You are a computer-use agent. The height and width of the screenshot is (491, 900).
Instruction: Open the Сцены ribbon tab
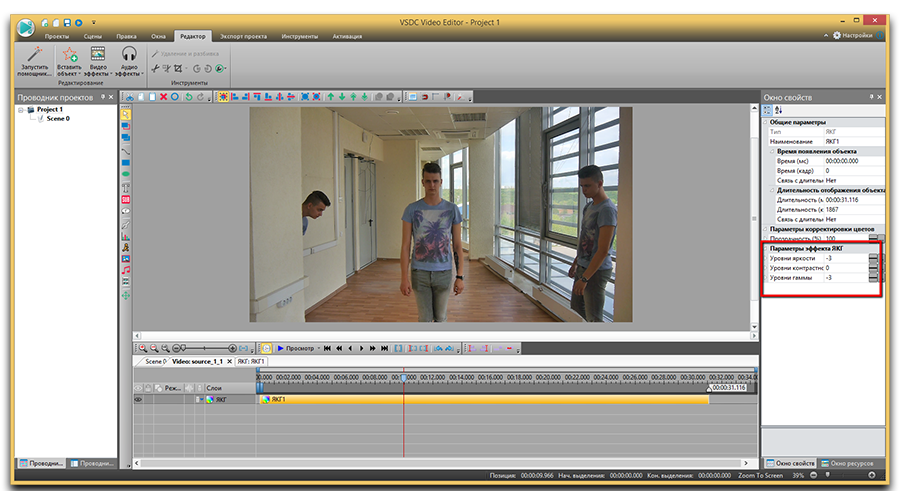click(x=92, y=36)
